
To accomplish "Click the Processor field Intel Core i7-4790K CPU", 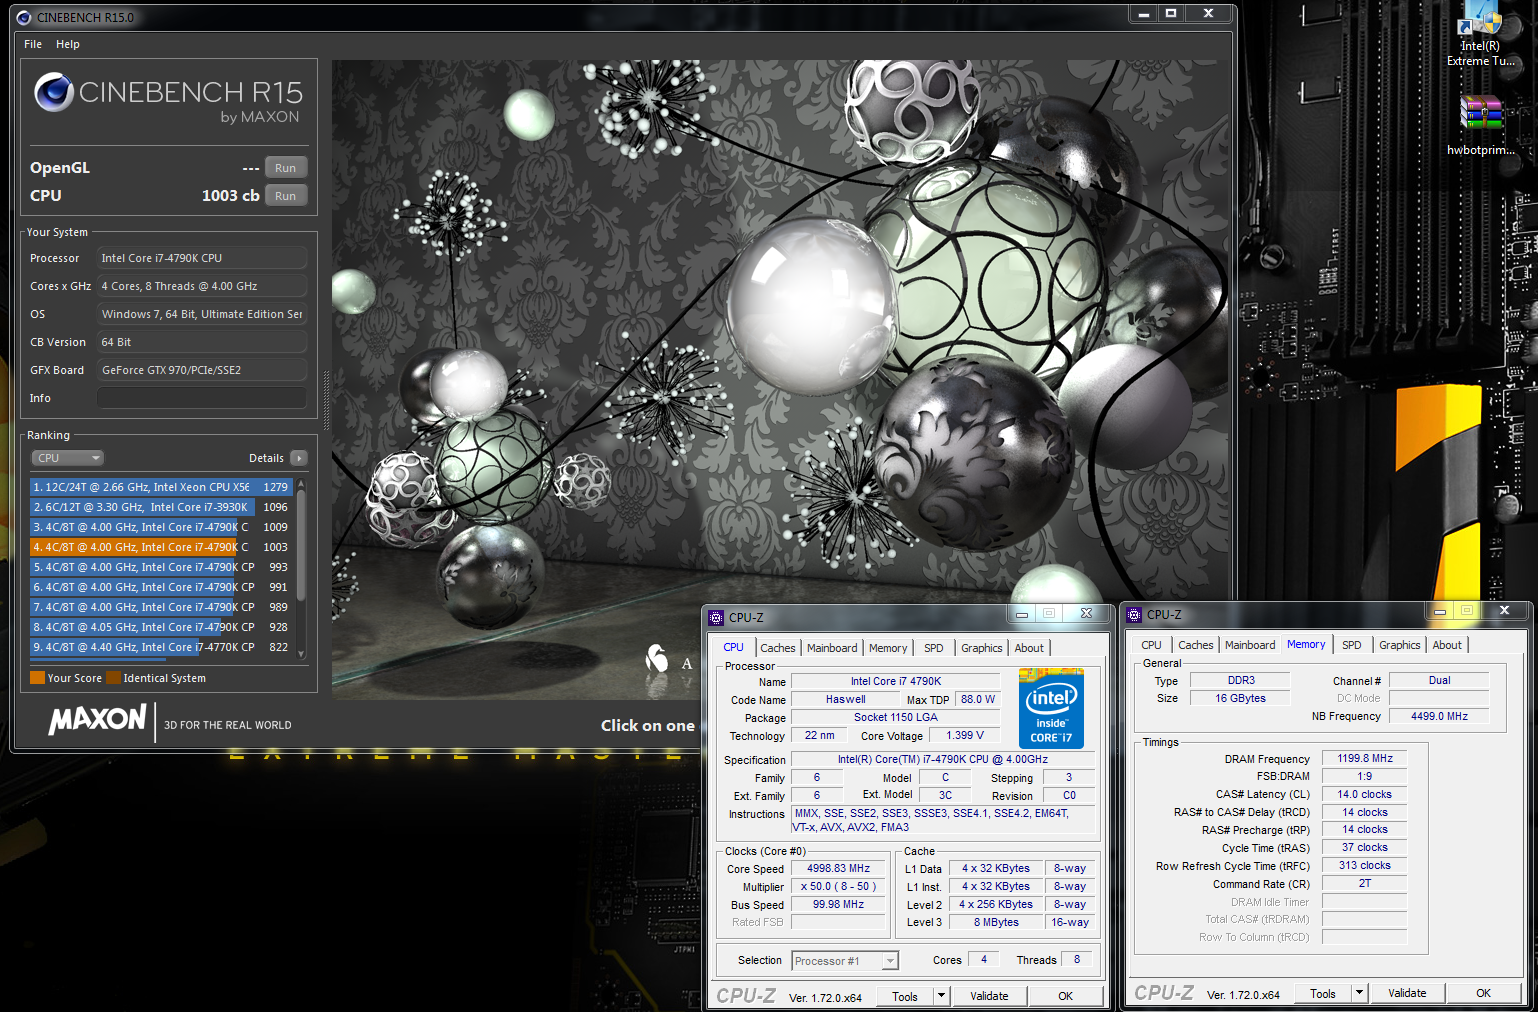I will pos(202,258).
